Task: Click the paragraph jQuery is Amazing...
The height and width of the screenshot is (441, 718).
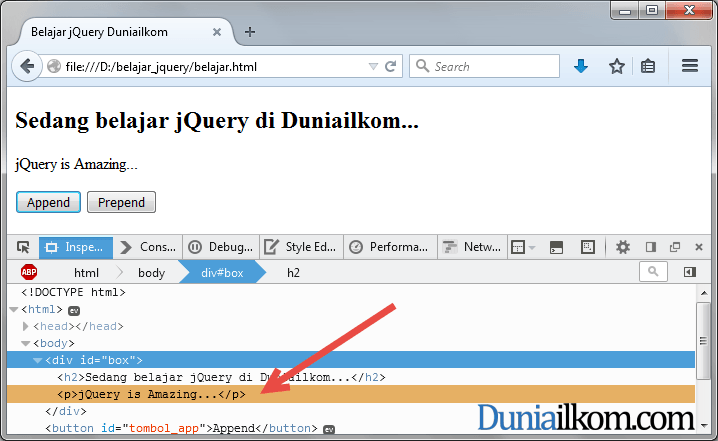Action: [x=76, y=164]
